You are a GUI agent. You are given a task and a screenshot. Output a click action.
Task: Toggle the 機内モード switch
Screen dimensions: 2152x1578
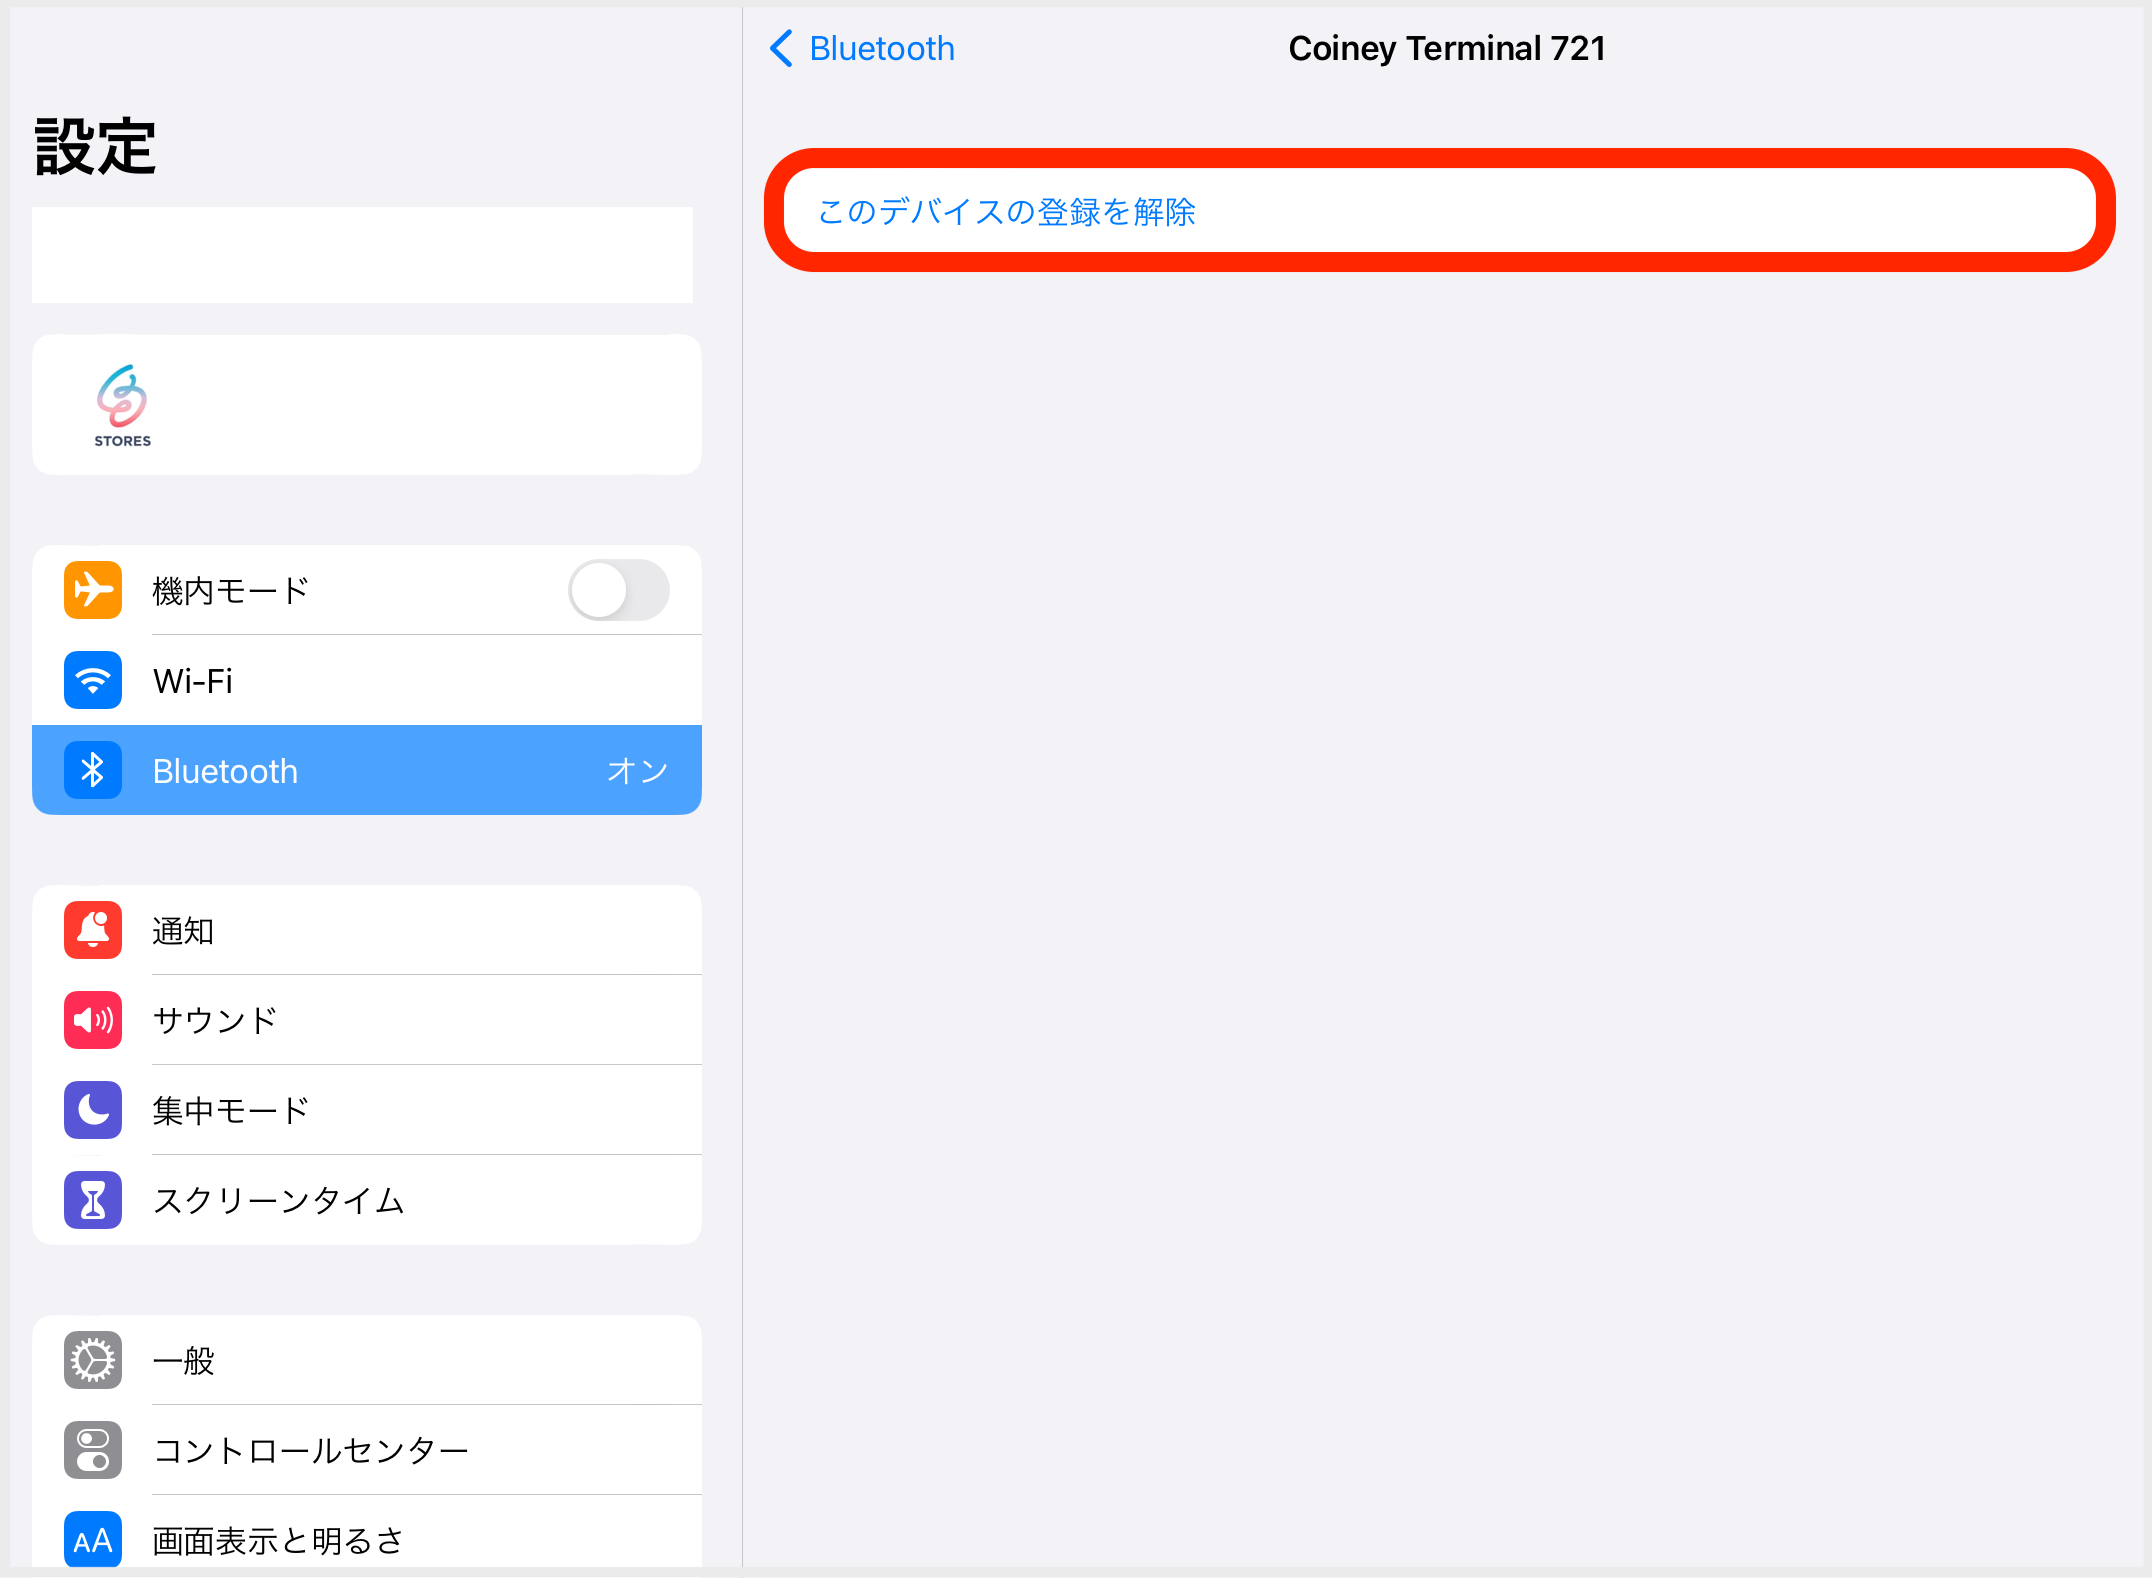pos(619,590)
